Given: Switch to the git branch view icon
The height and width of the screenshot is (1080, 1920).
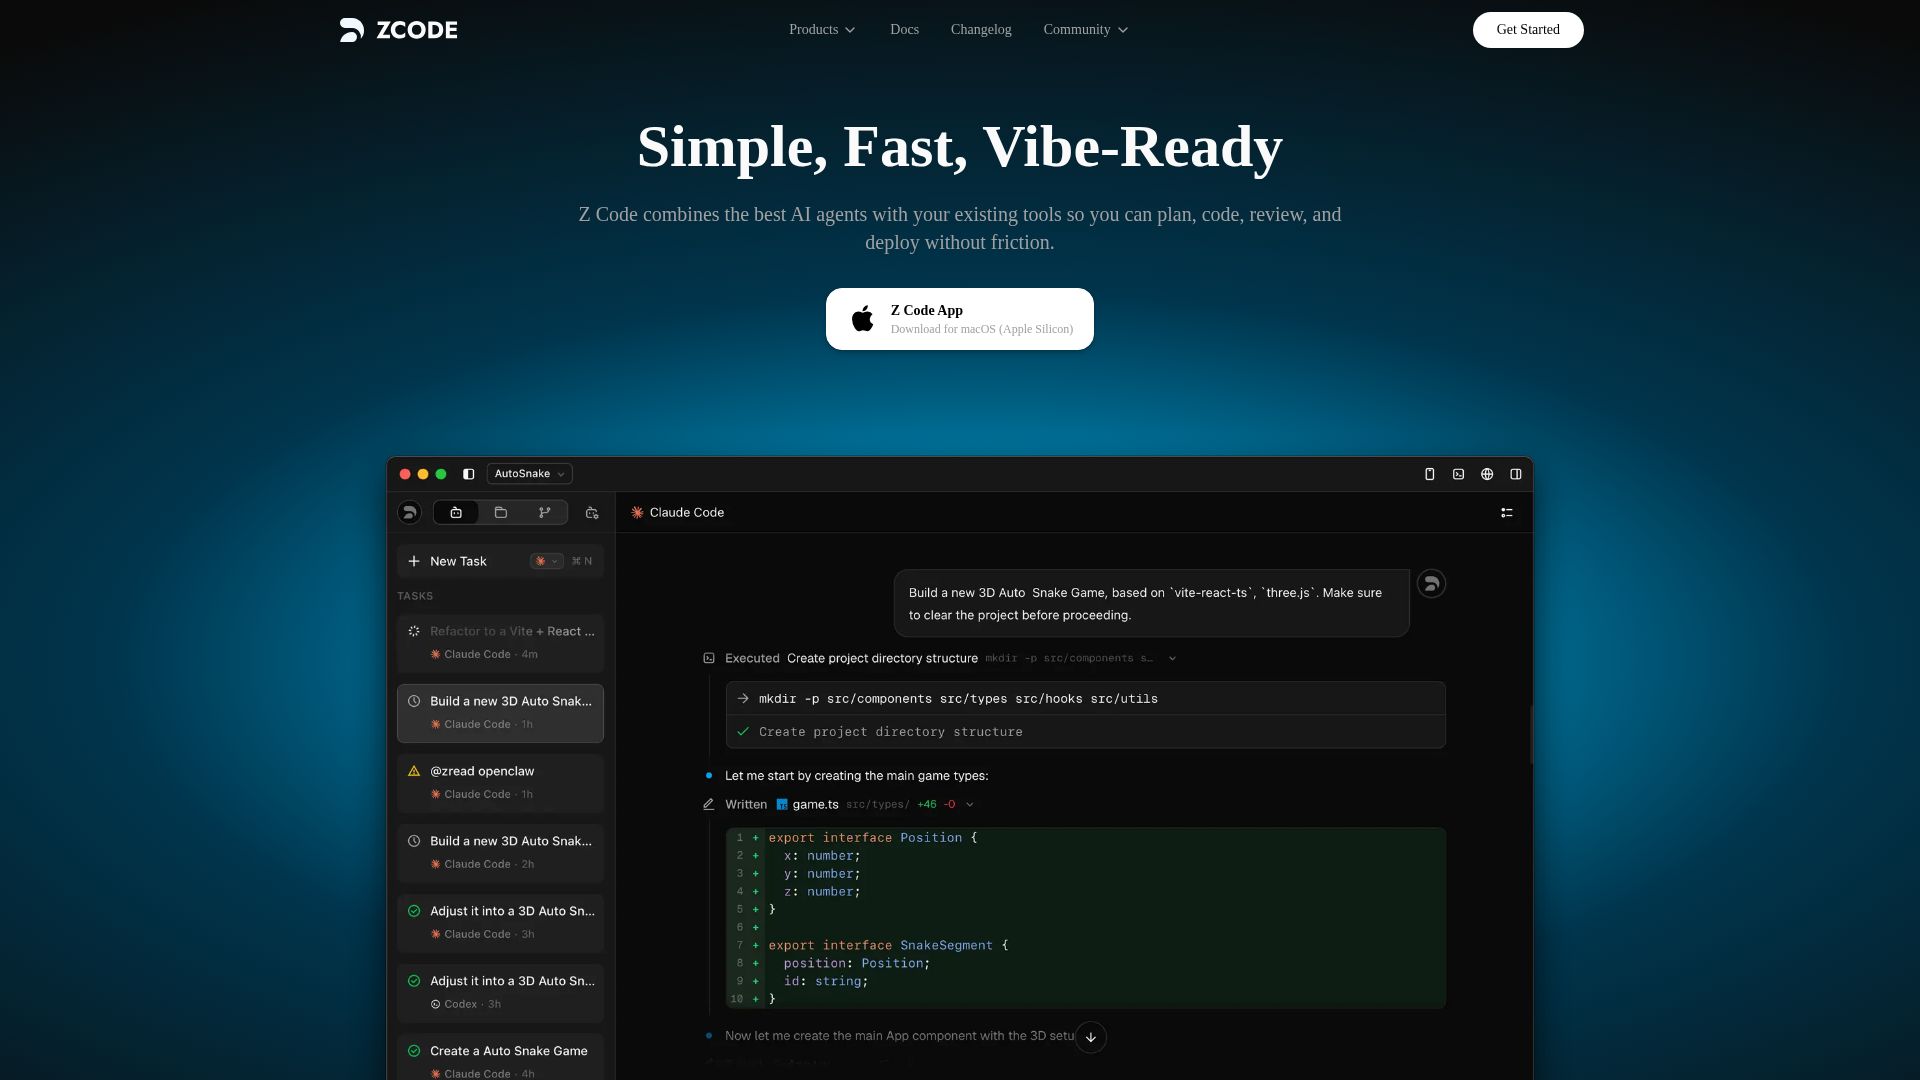Looking at the screenshot, I should tap(545, 513).
